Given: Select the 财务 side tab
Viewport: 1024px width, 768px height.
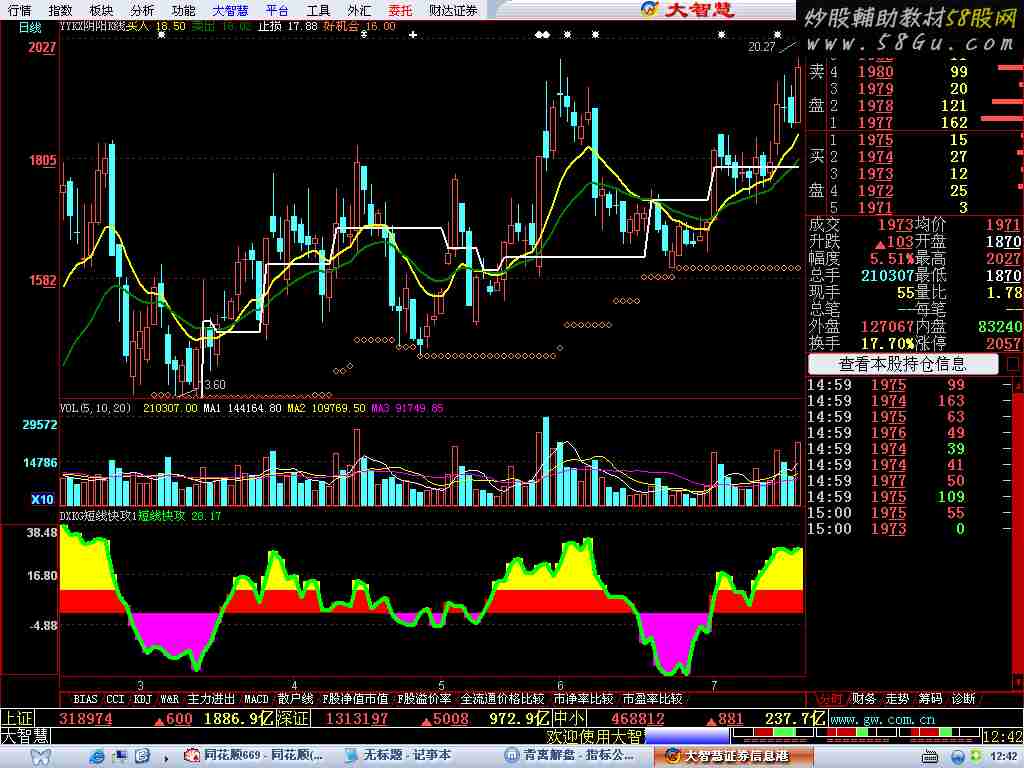Looking at the screenshot, I should [x=863, y=699].
